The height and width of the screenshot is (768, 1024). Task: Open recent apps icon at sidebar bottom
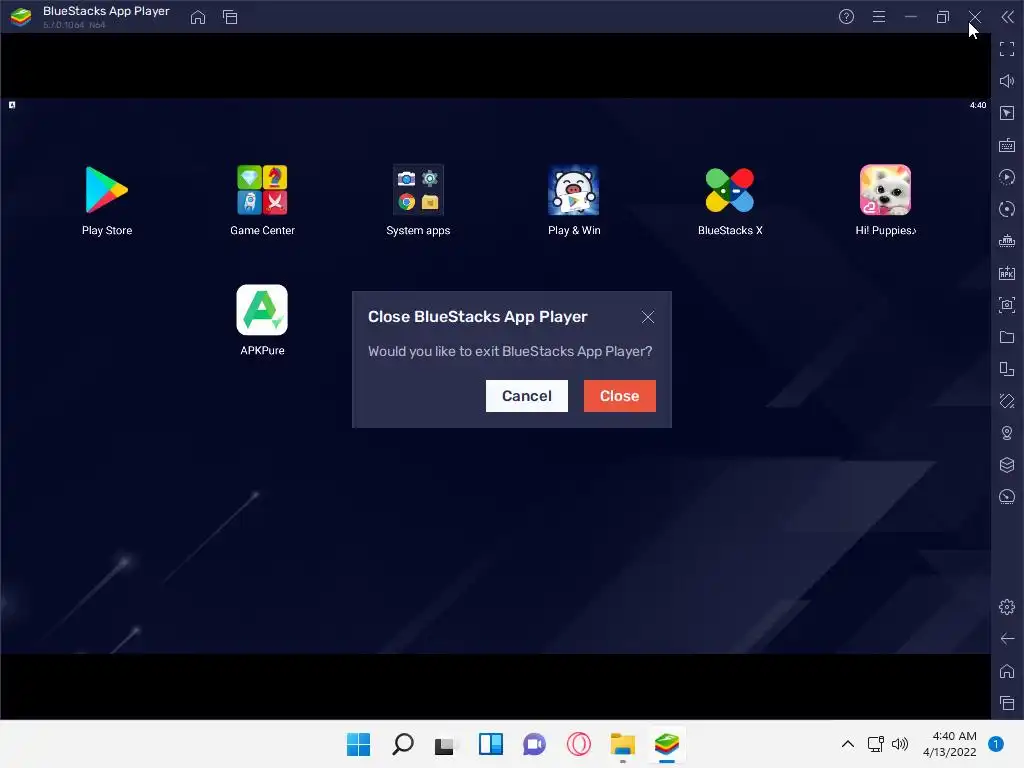point(1006,703)
